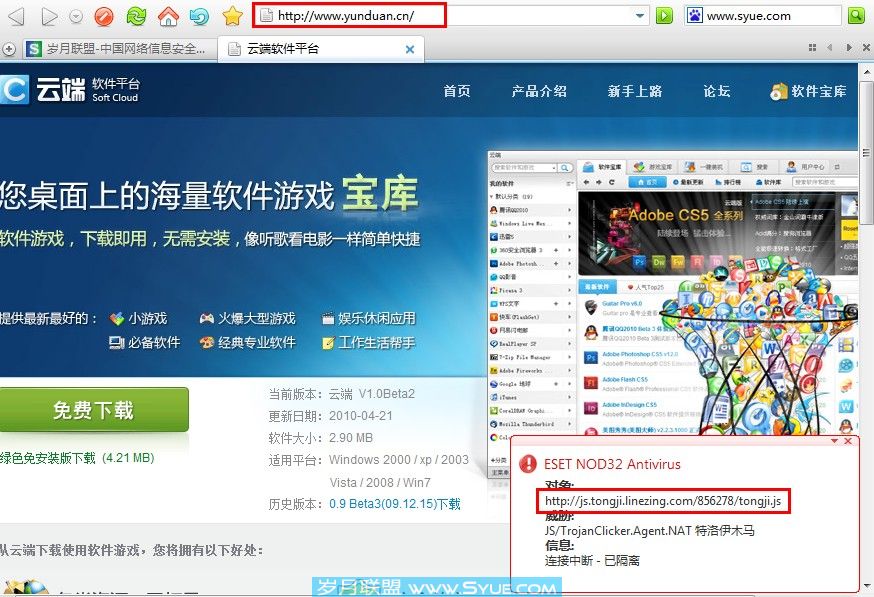Click the 云端 Soft Cloud logo
Image resolution: width=874 pixels, height=597 pixels.
tap(69, 90)
